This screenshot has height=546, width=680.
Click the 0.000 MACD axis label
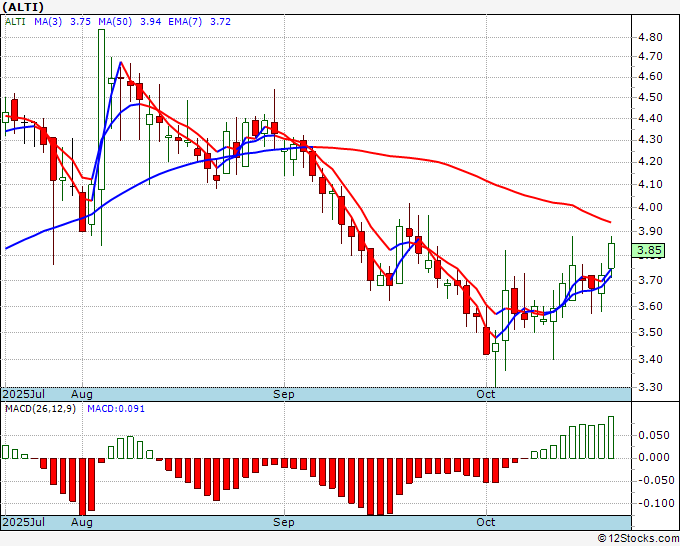point(654,458)
